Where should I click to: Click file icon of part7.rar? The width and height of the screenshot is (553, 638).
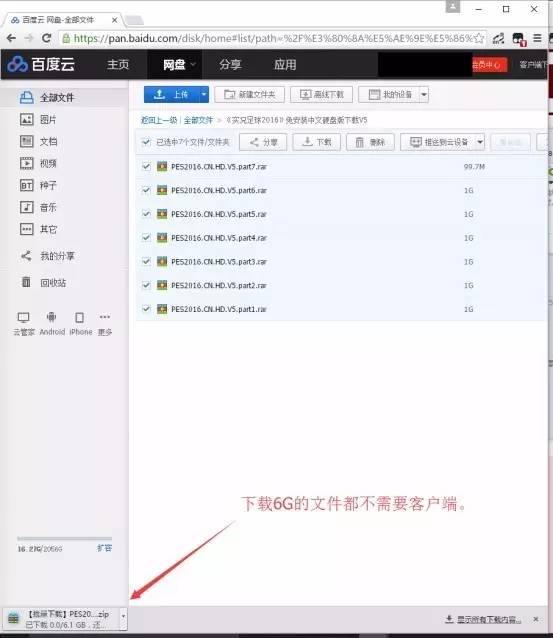[x=162, y=166]
